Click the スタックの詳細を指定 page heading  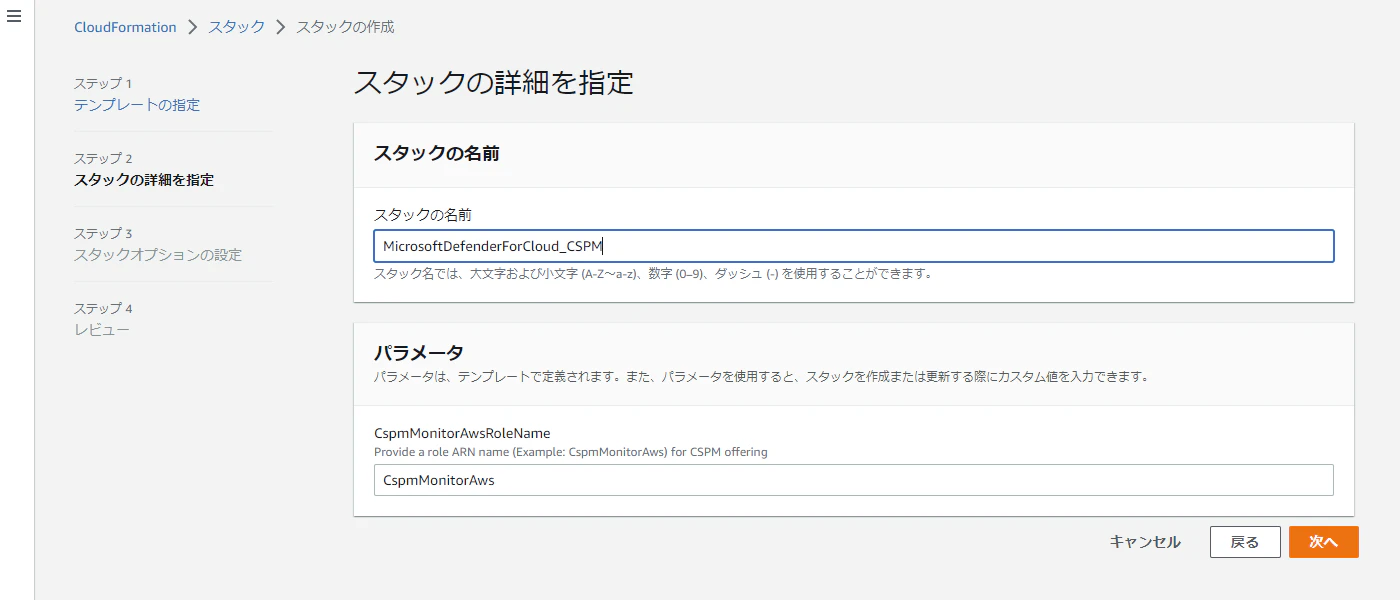494,82
